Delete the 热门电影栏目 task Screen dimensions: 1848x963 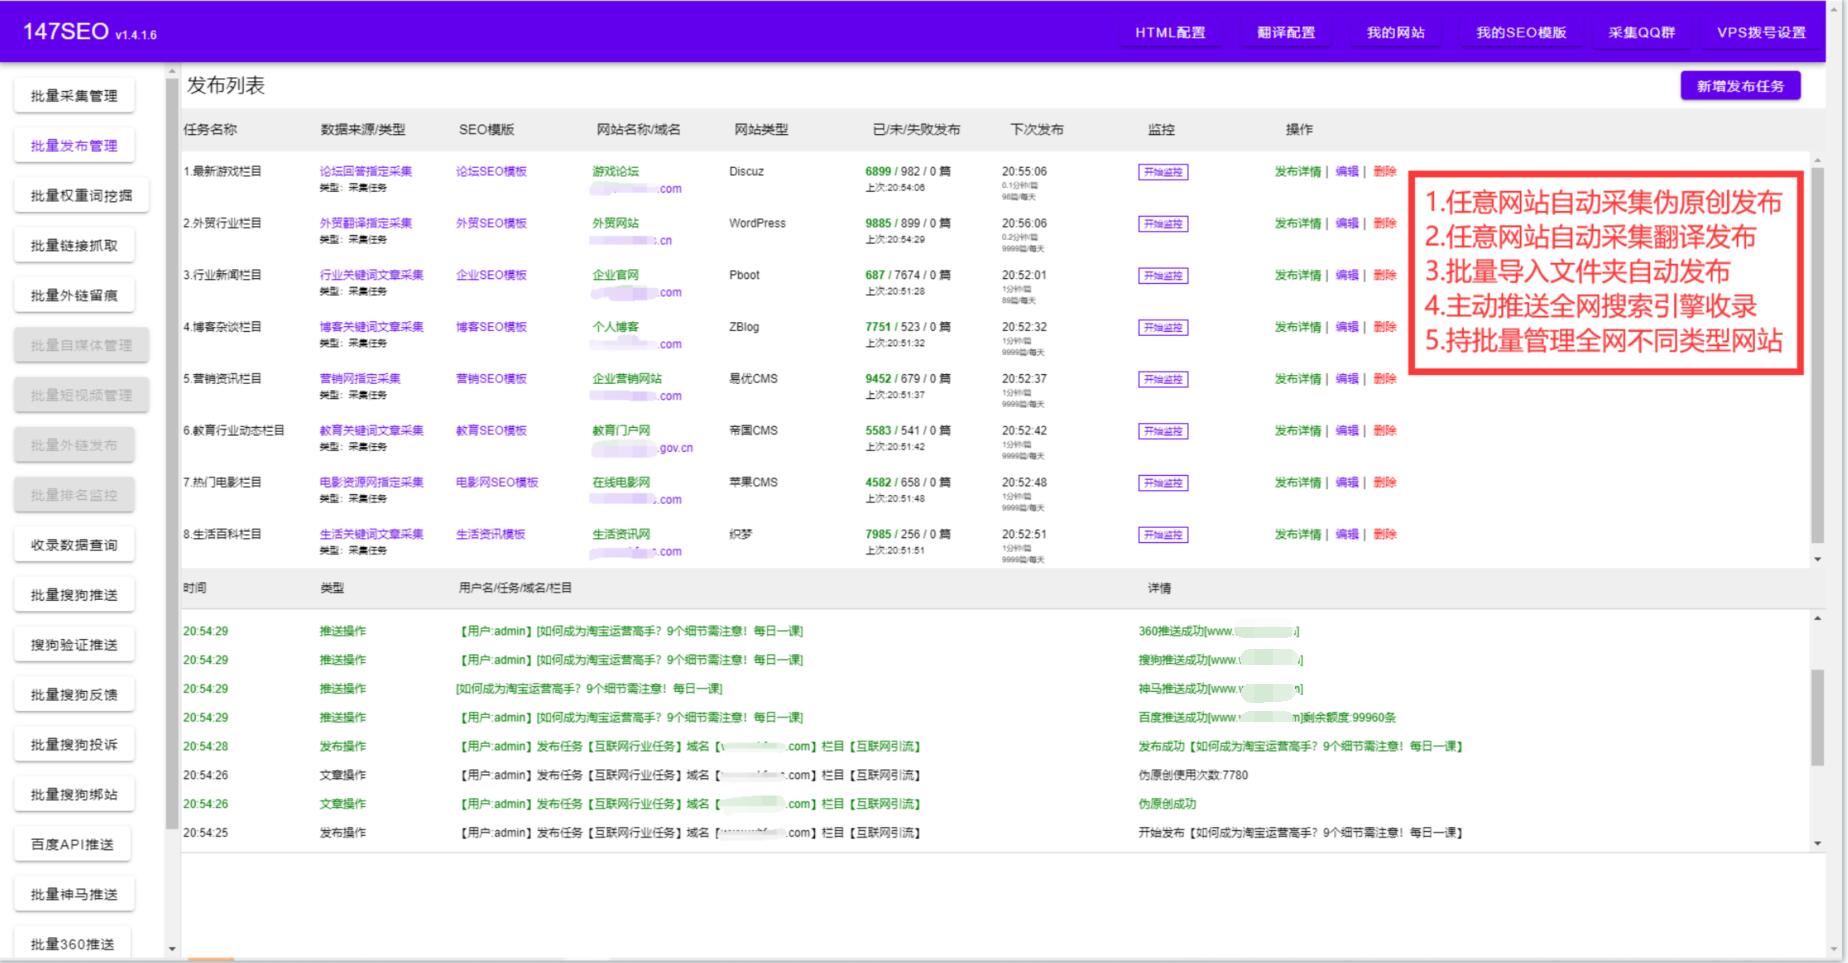(x=1385, y=481)
